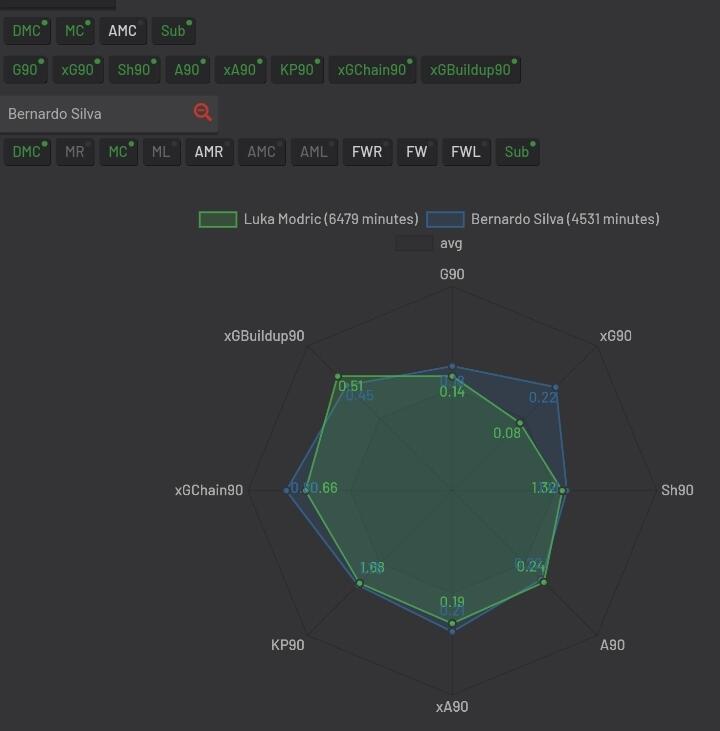Click Modric's xGBuildup90 data point 0.51
Image resolution: width=720 pixels, height=731 pixels.
(338, 376)
